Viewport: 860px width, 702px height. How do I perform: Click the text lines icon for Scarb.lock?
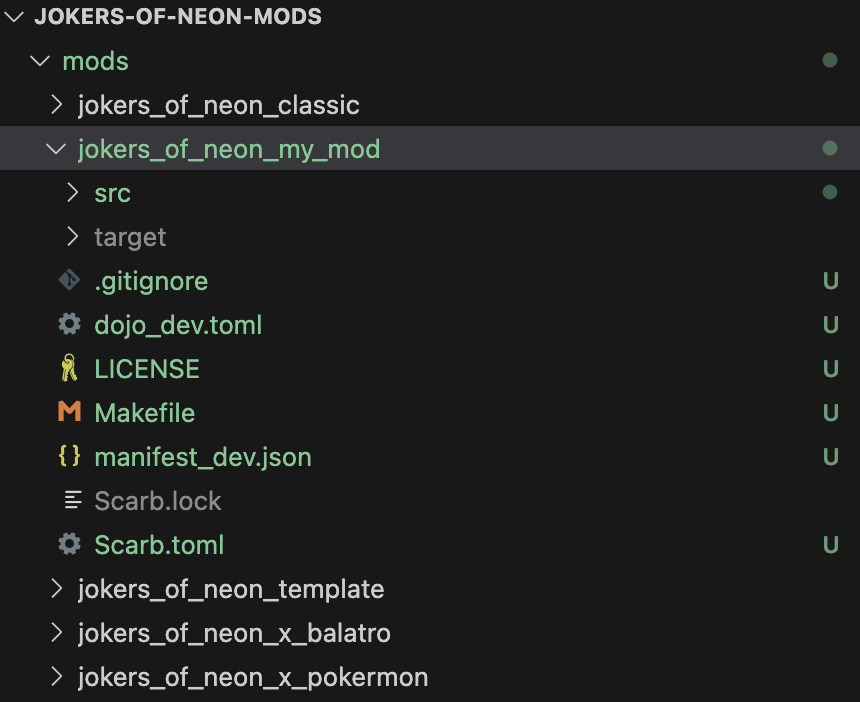click(73, 500)
